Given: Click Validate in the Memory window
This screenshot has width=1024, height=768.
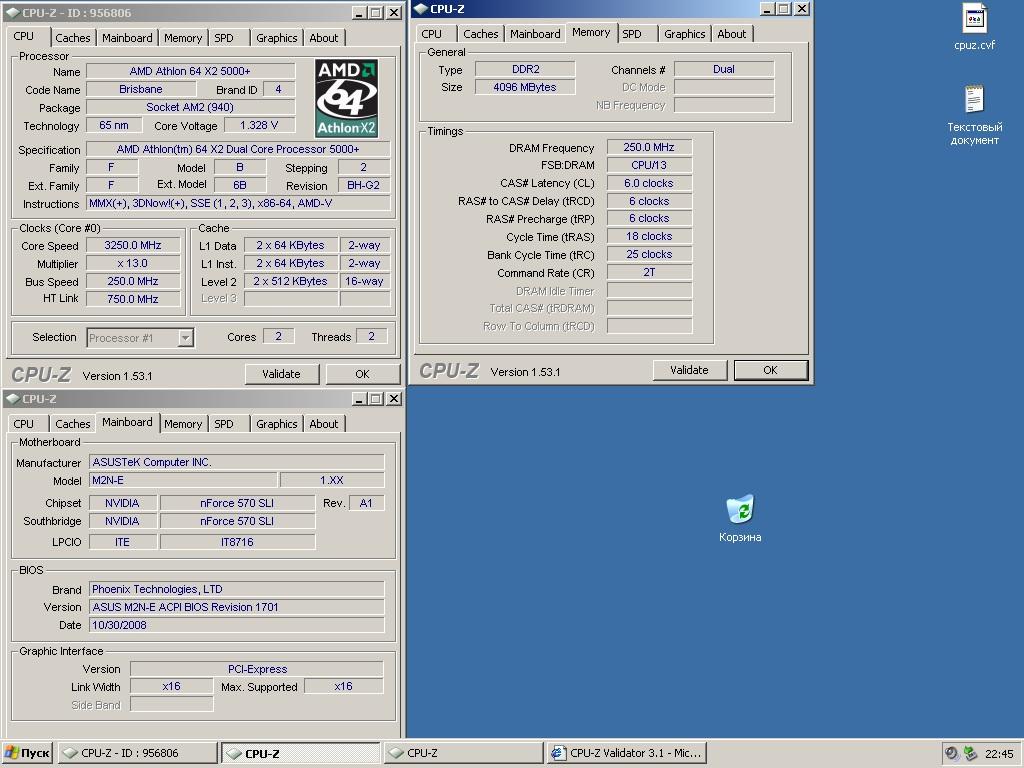Looking at the screenshot, I should [x=689, y=370].
